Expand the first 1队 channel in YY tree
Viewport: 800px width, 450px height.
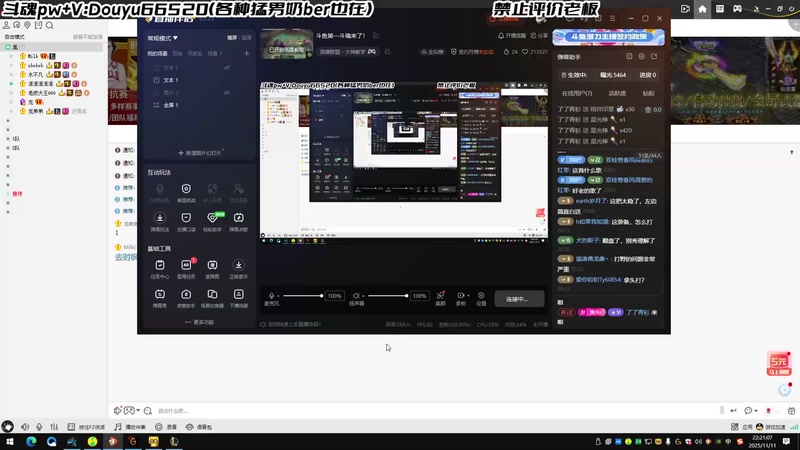tap(8, 139)
